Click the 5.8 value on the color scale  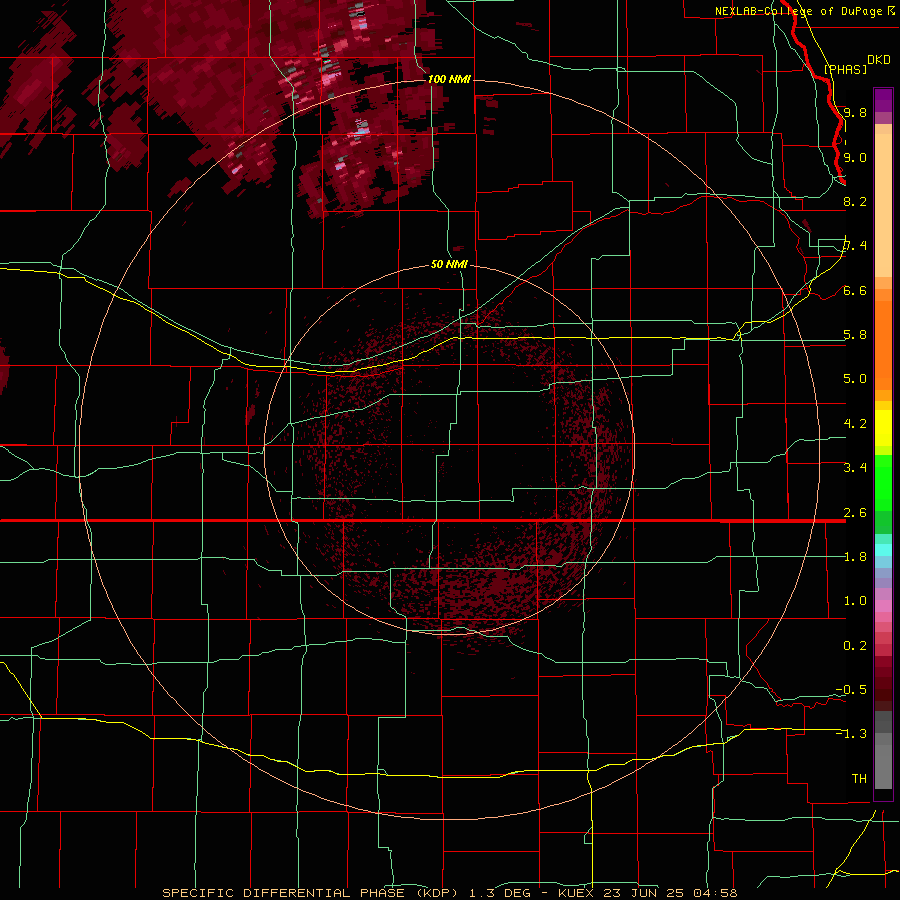(x=855, y=335)
